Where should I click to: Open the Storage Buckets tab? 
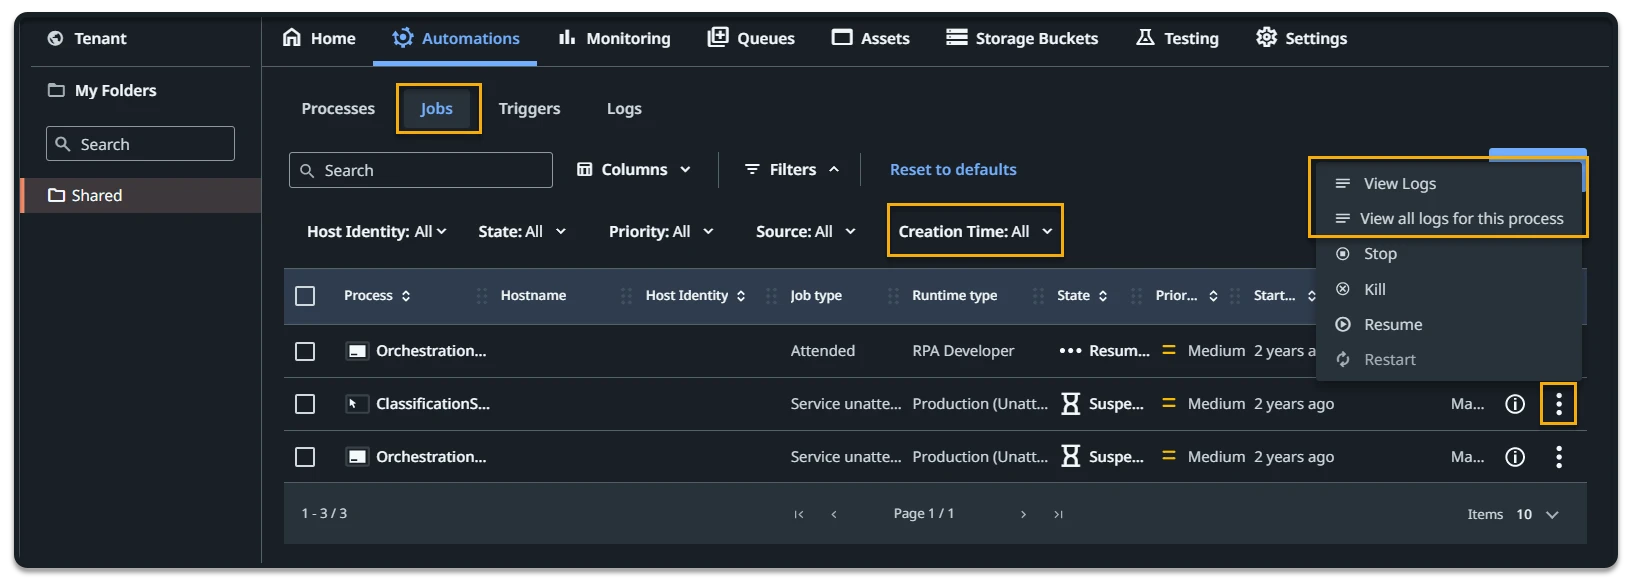1022,38
